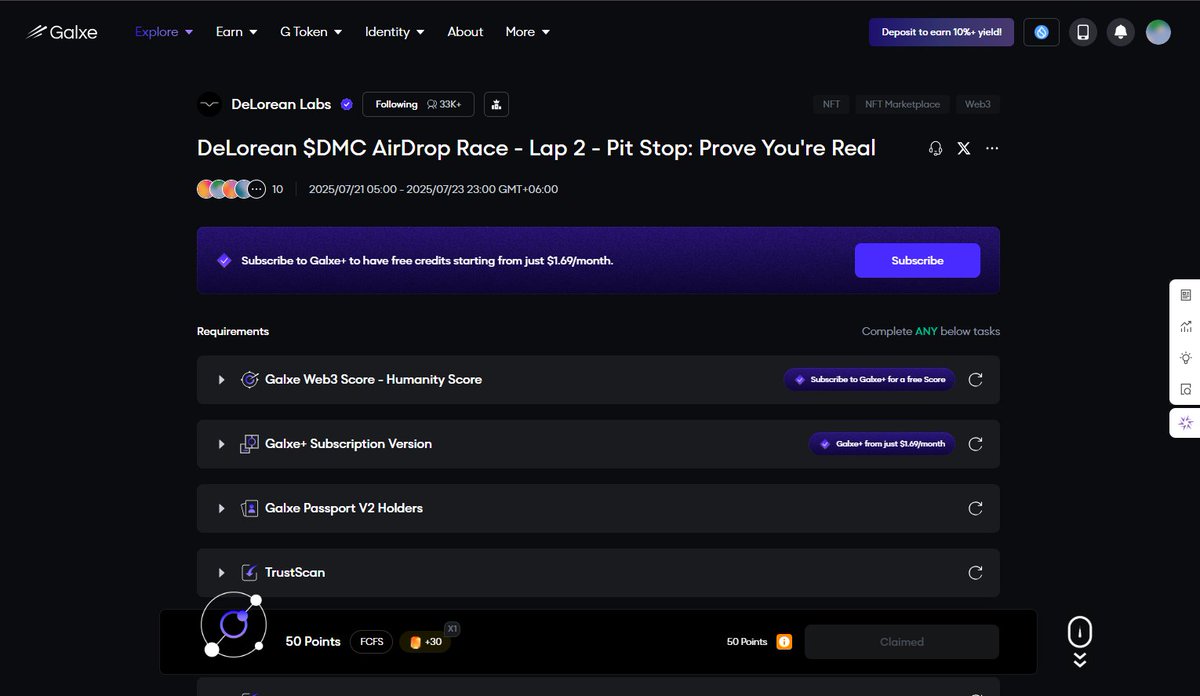Go to the About page
The image size is (1200, 696).
[465, 32]
